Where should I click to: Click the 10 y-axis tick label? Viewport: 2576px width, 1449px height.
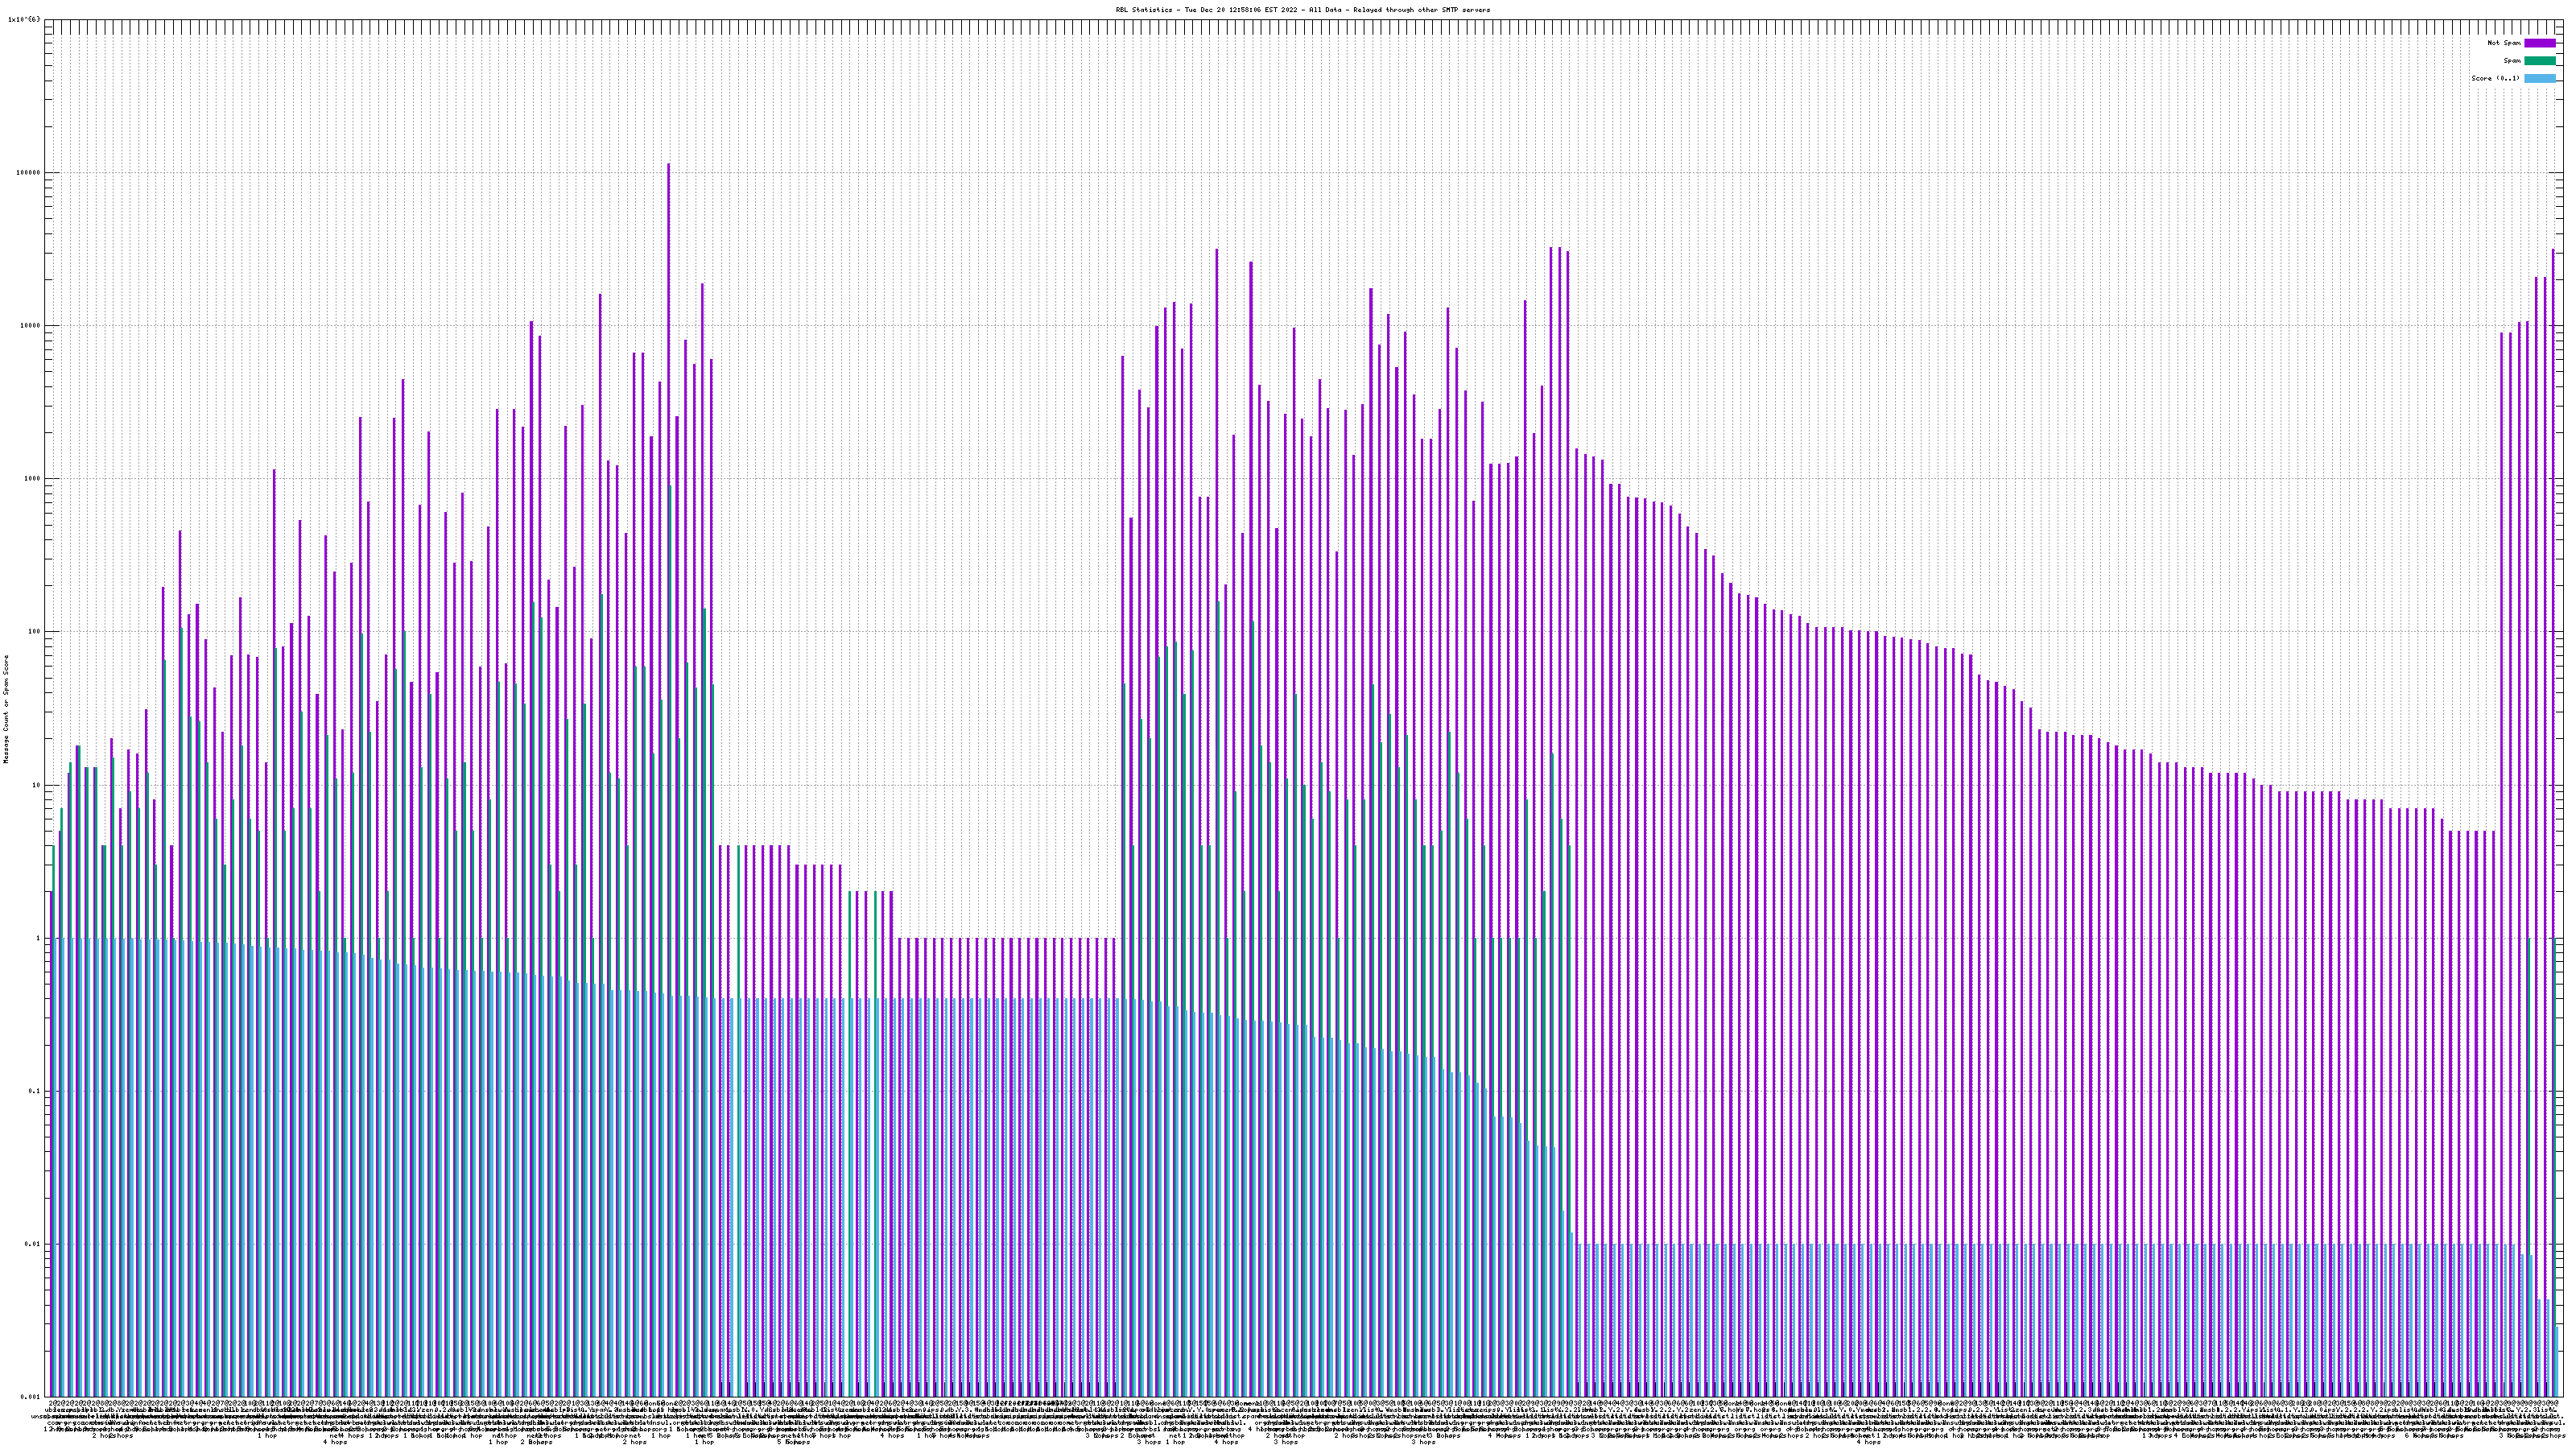[38, 785]
